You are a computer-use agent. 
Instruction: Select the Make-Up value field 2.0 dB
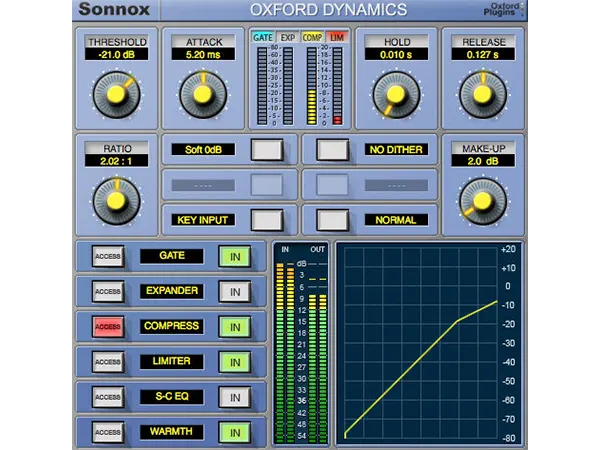click(x=483, y=161)
